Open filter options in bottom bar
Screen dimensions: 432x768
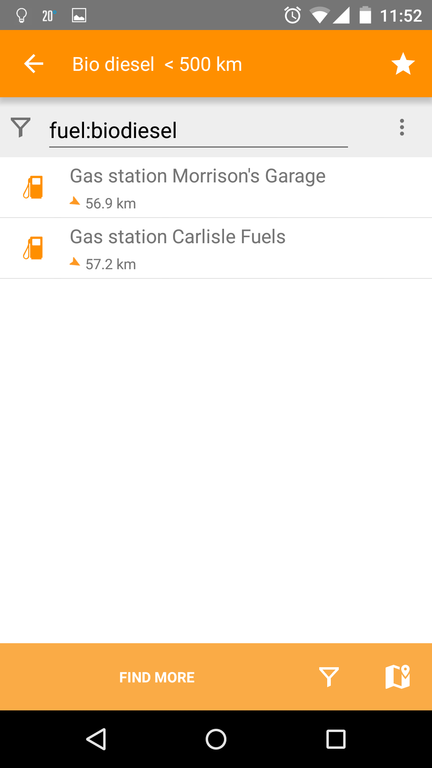329,677
